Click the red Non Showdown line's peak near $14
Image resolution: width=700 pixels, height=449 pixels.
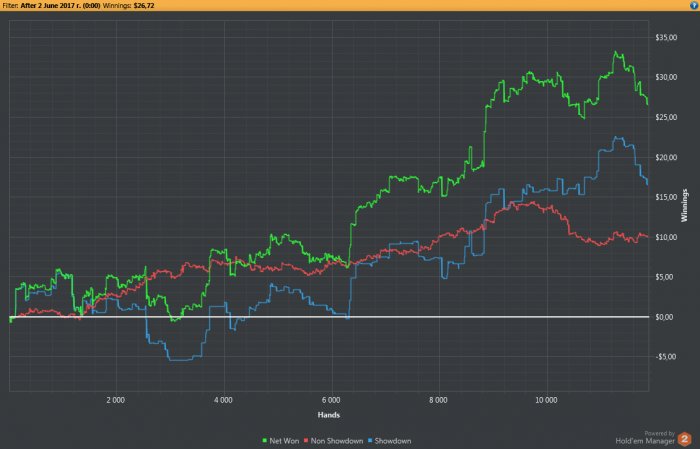[531, 203]
